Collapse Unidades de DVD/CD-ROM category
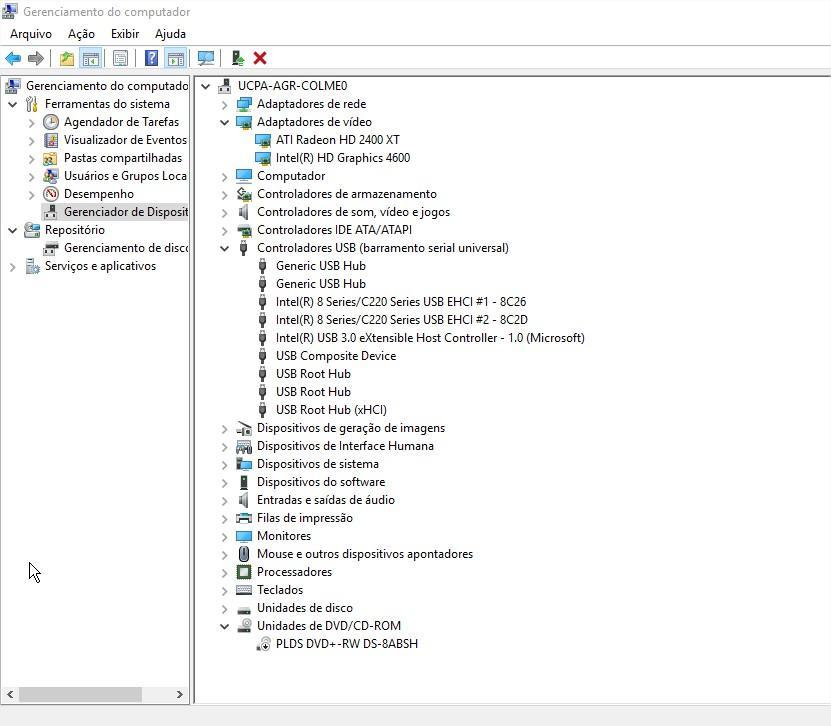The height and width of the screenshot is (726, 831). (225, 626)
